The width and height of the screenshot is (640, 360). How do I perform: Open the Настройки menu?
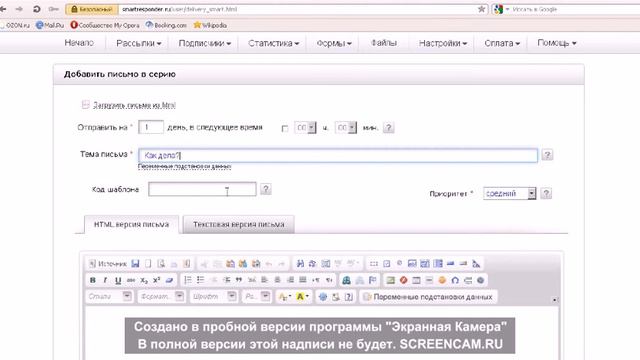click(443, 43)
